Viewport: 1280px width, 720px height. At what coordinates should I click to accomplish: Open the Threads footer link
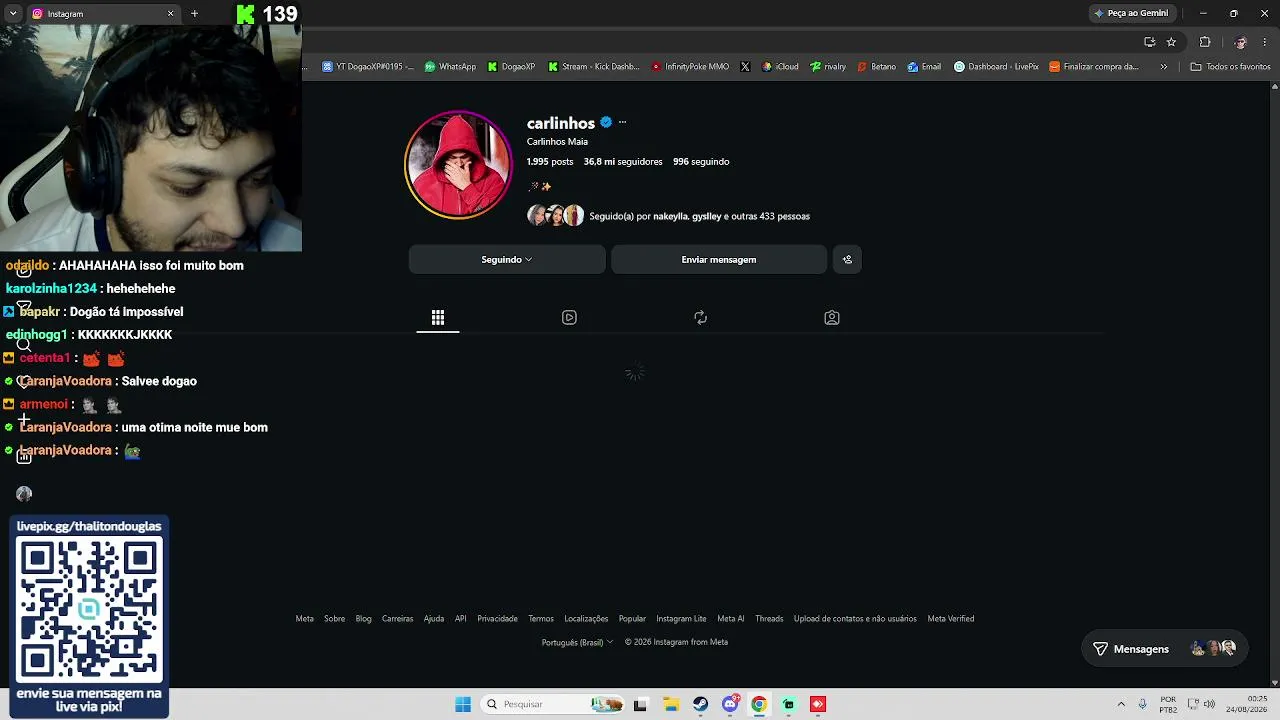pos(769,619)
